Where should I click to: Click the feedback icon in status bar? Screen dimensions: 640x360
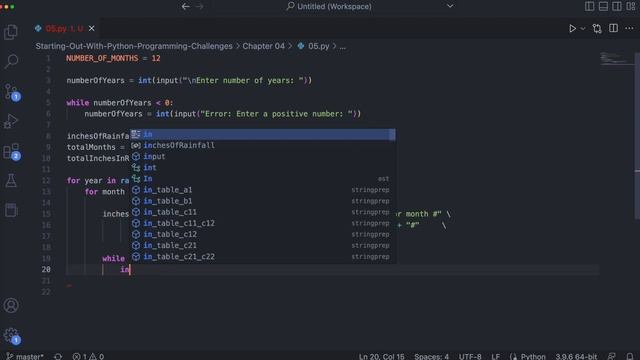[x=611, y=356]
